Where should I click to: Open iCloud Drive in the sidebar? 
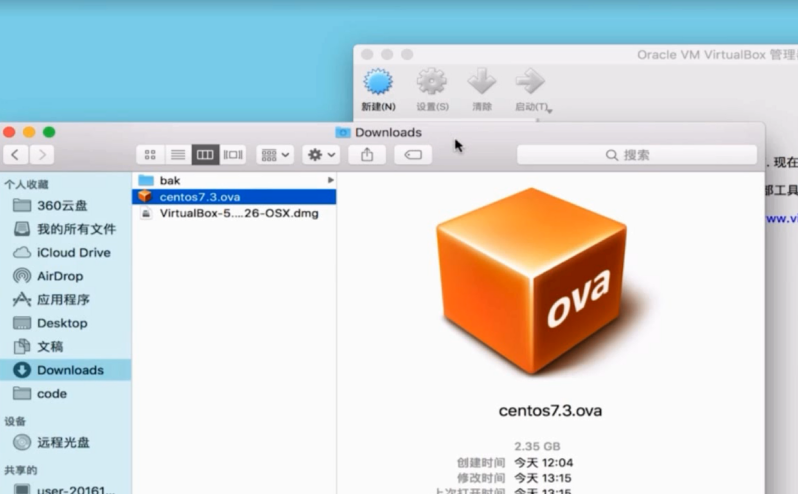66,252
